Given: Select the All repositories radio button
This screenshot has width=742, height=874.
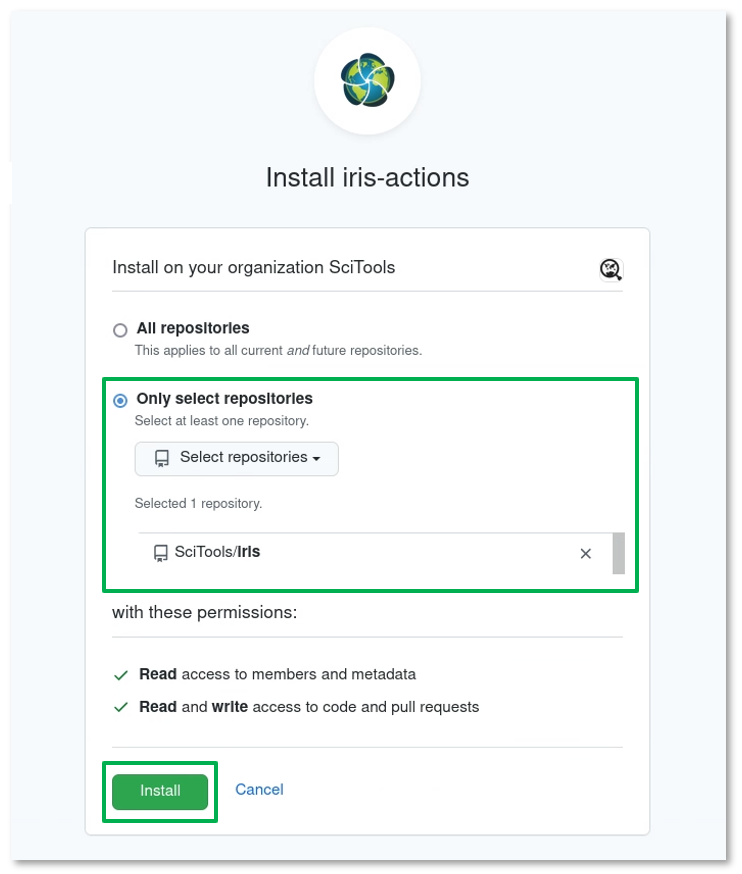Looking at the screenshot, I should (120, 330).
